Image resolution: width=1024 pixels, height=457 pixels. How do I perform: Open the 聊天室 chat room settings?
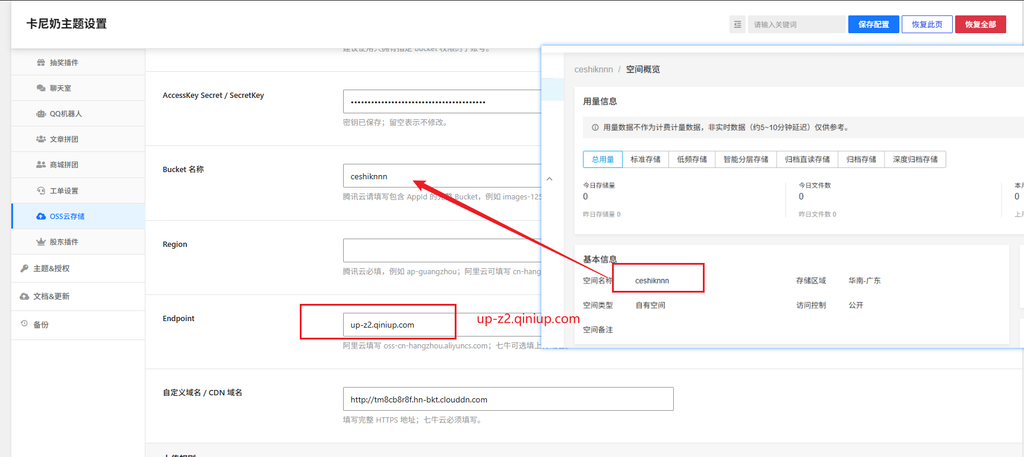[78, 88]
